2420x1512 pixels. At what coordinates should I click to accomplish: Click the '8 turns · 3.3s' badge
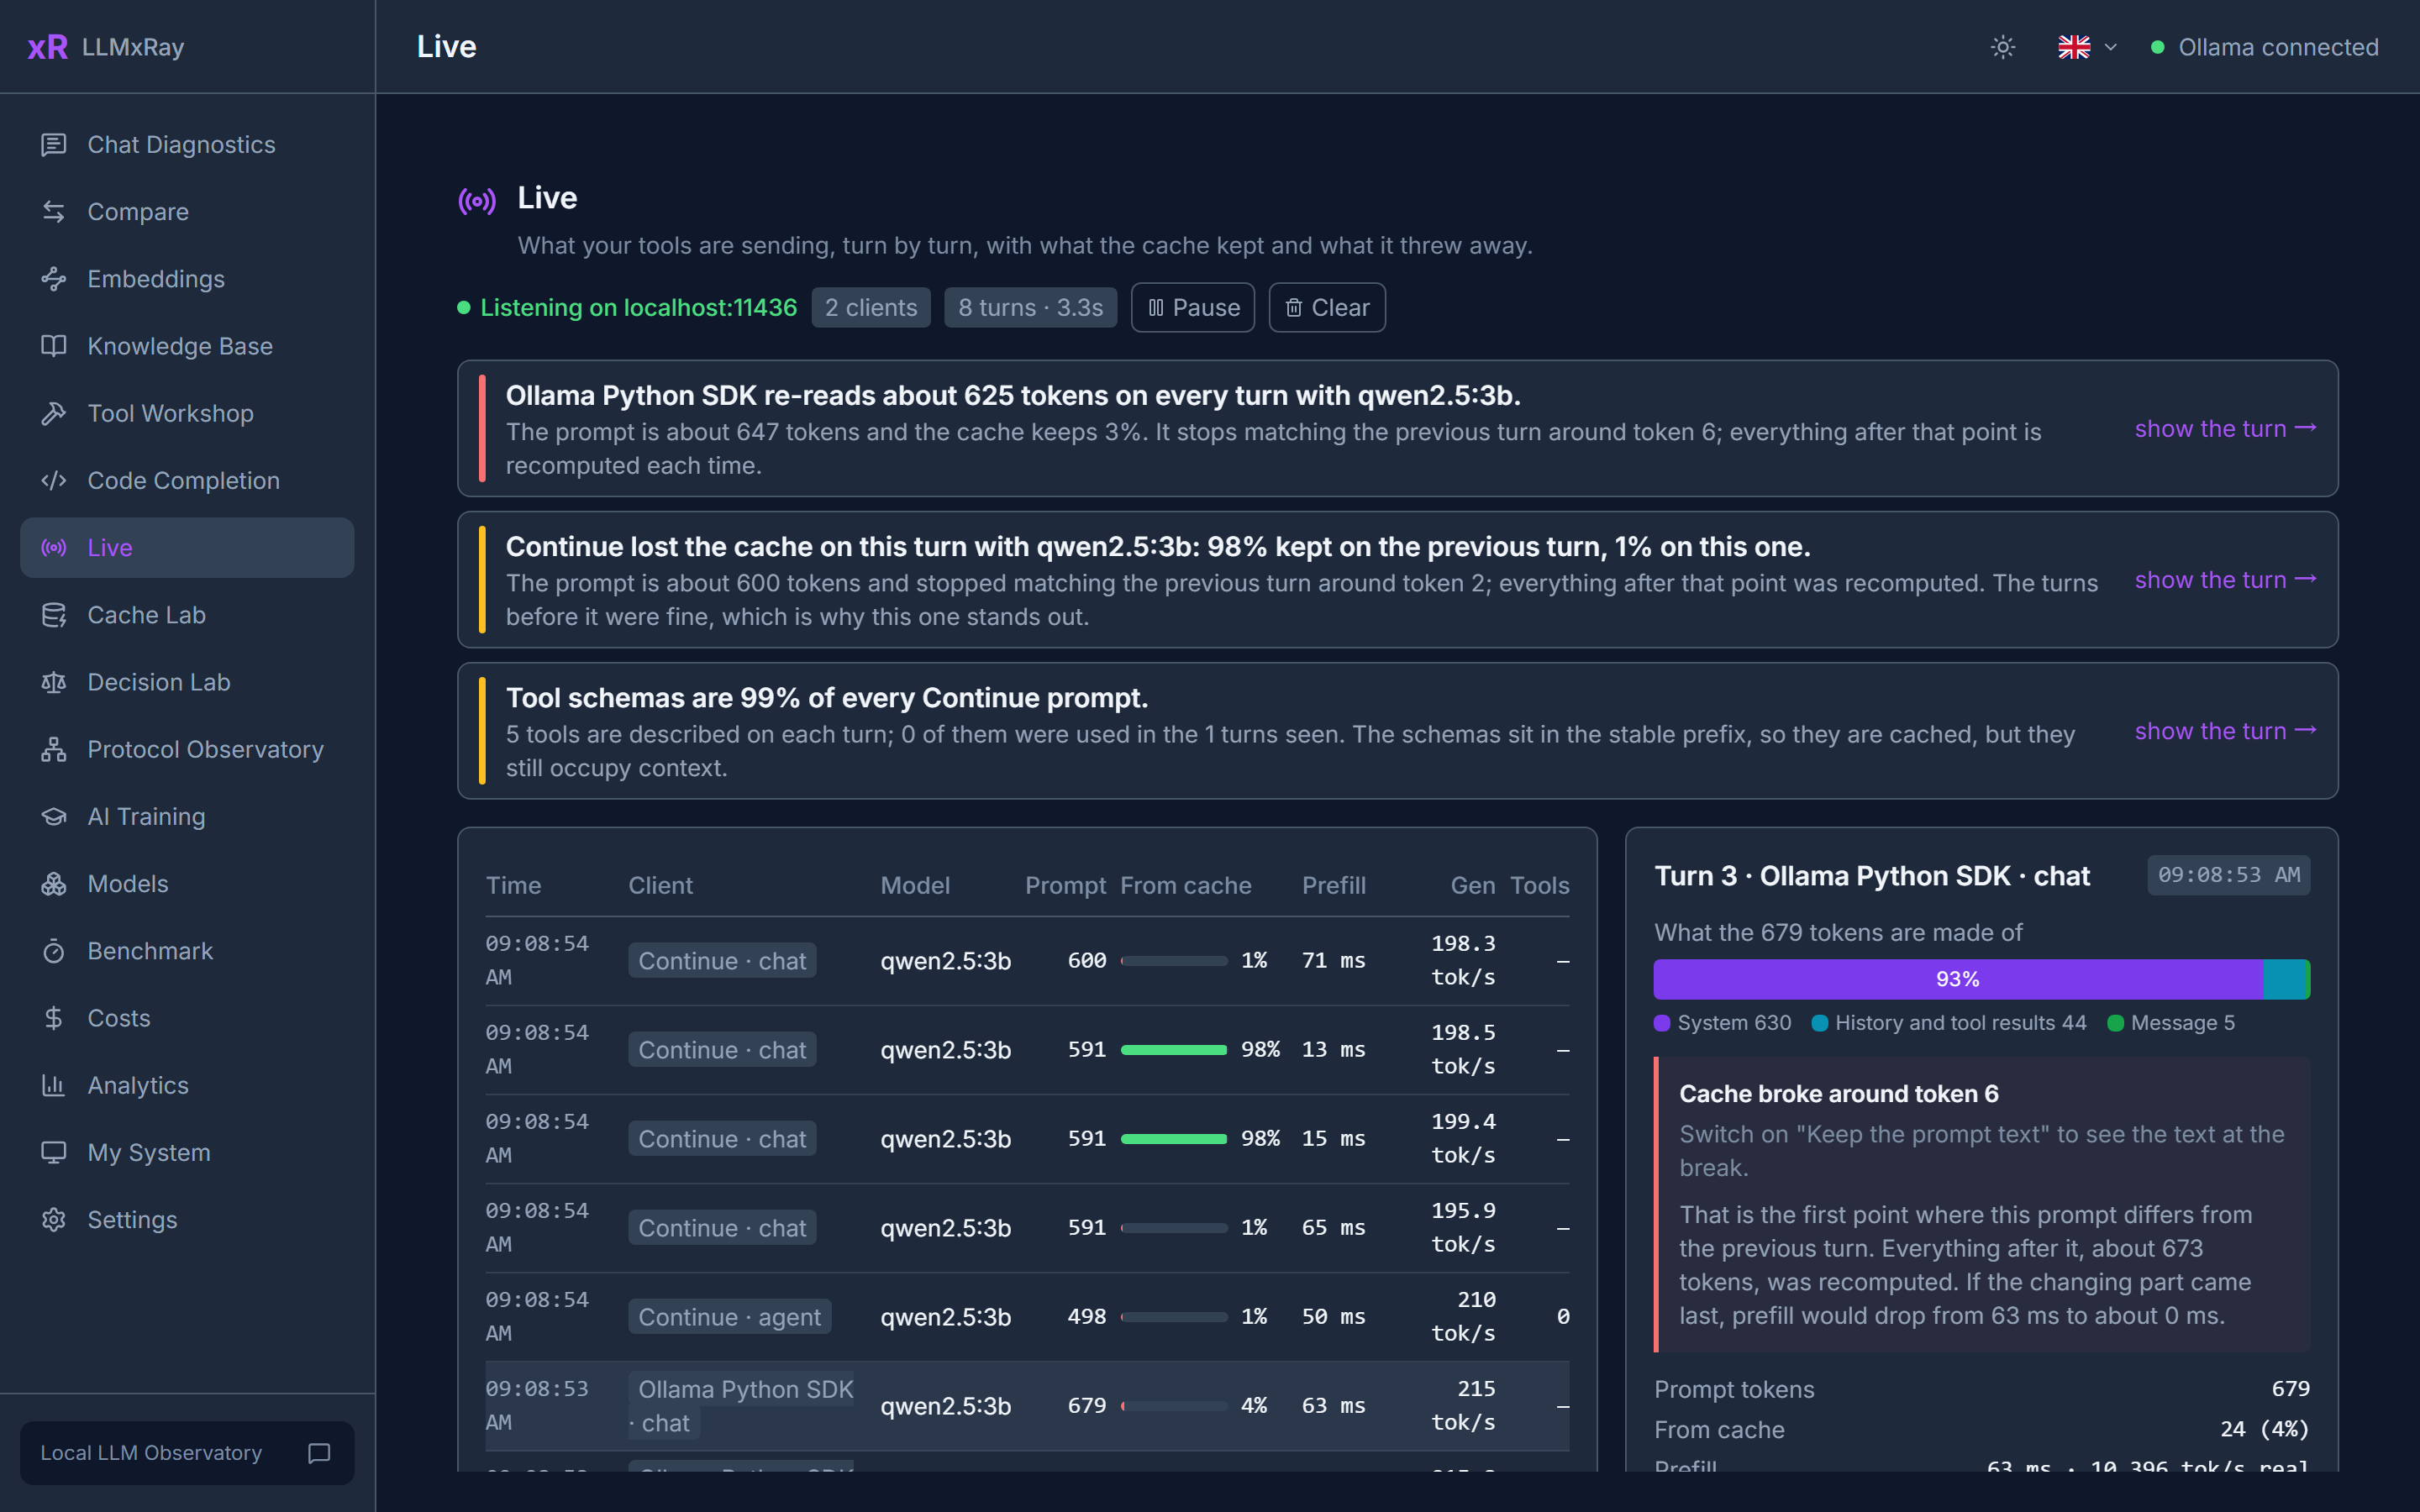pyautogui.click(x=1030, y=307)
